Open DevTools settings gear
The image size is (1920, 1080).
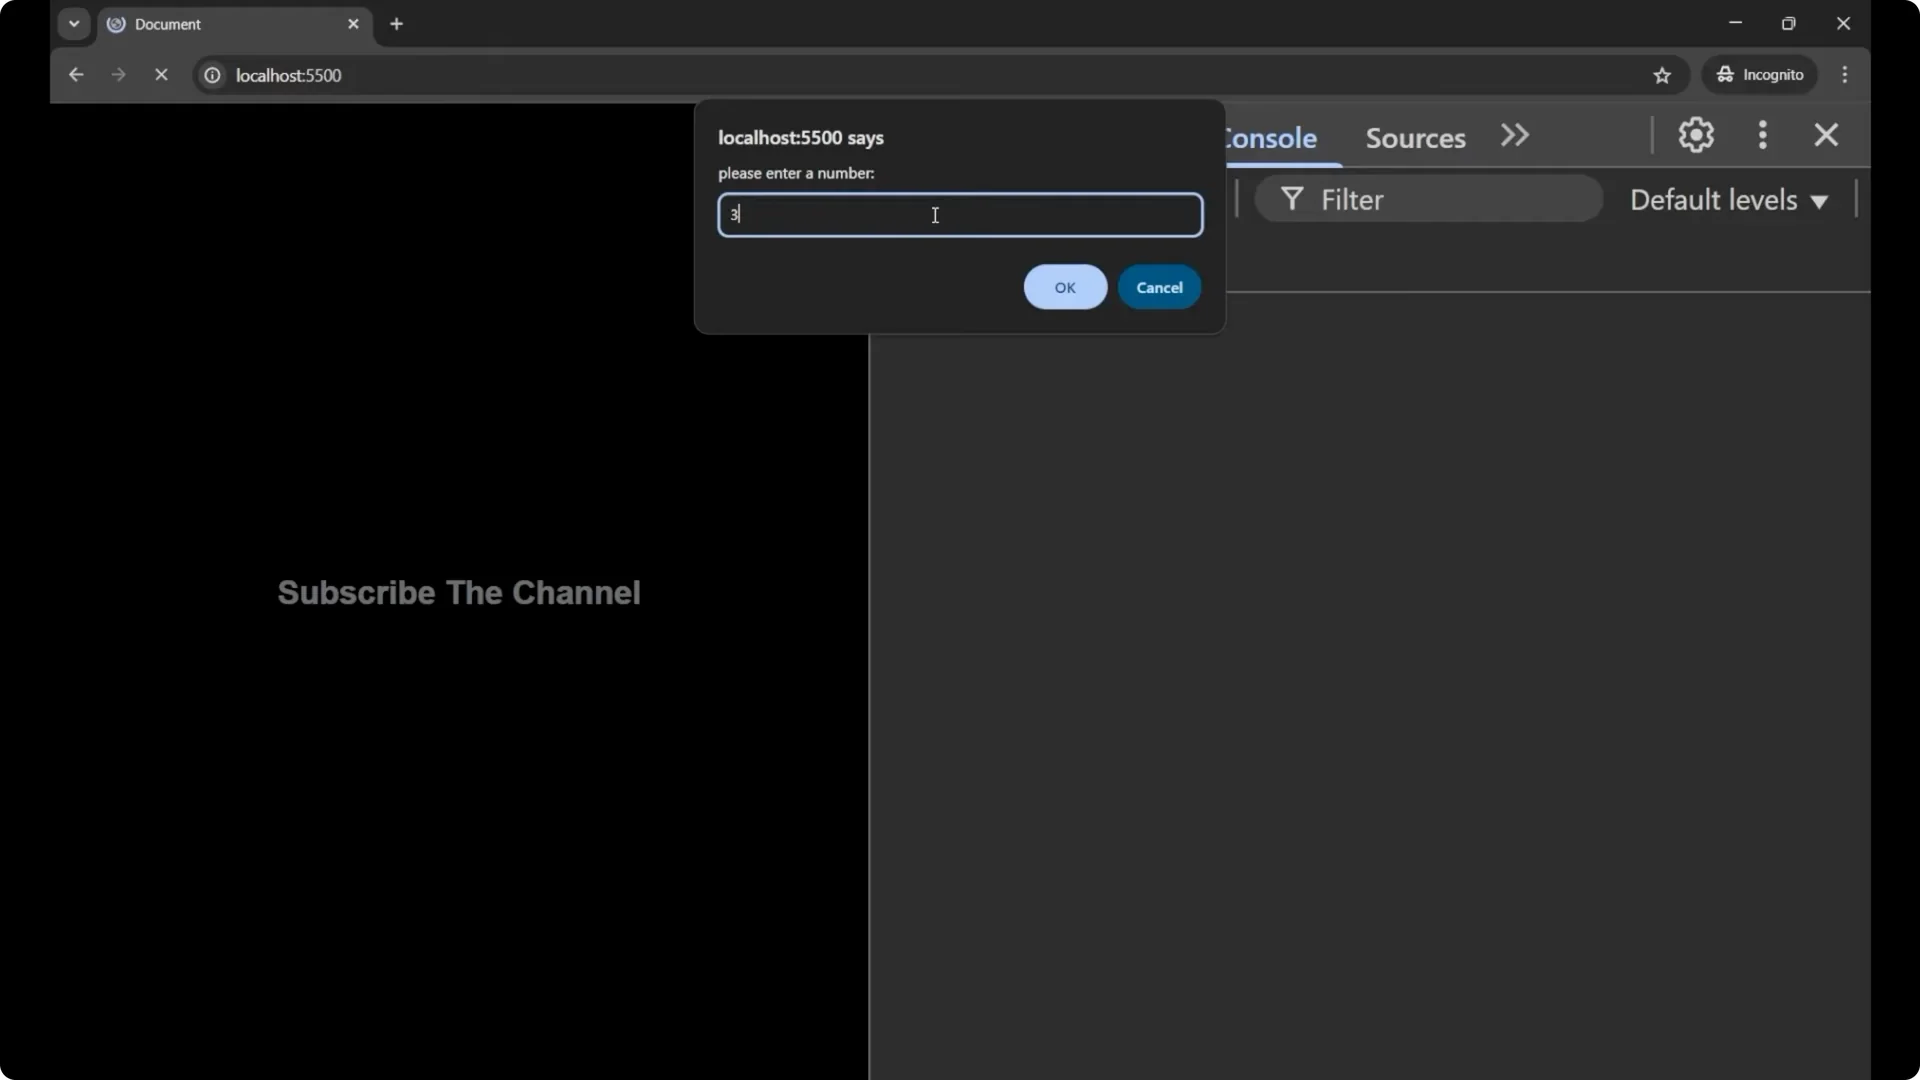(1696, 135)
